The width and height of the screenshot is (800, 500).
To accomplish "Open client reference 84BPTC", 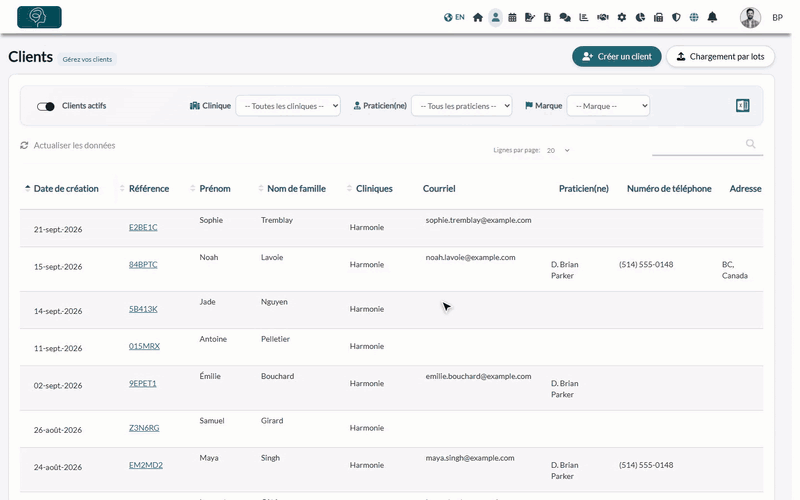I will (143, 264).
